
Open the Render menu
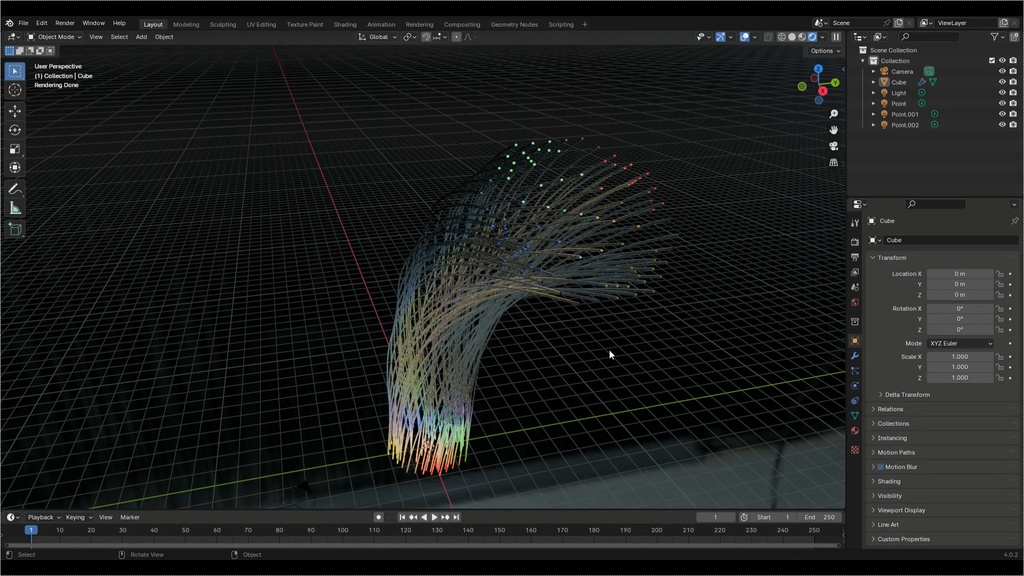click(x=65, y=23)
